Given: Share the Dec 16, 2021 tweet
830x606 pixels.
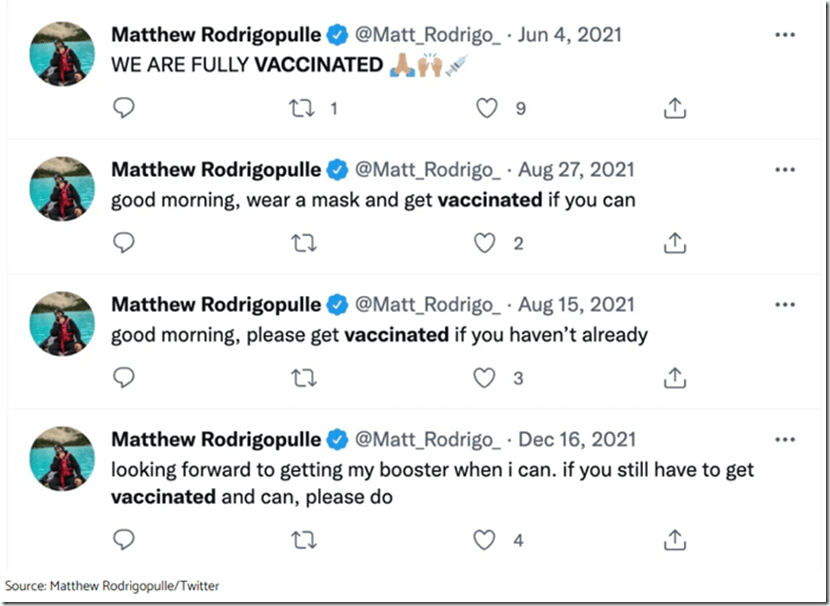Looking at the screenshot, I should pyautogui.click(x=675, y=541).
